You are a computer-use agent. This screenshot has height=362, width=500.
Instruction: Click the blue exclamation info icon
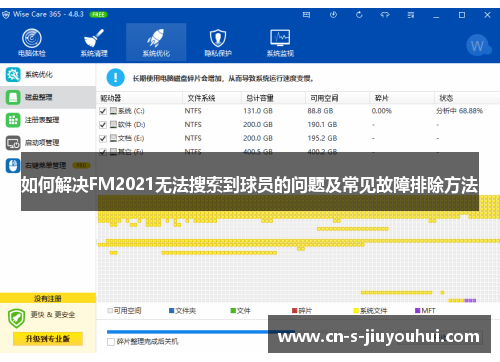pyautogui.click(x=115, y=78)
